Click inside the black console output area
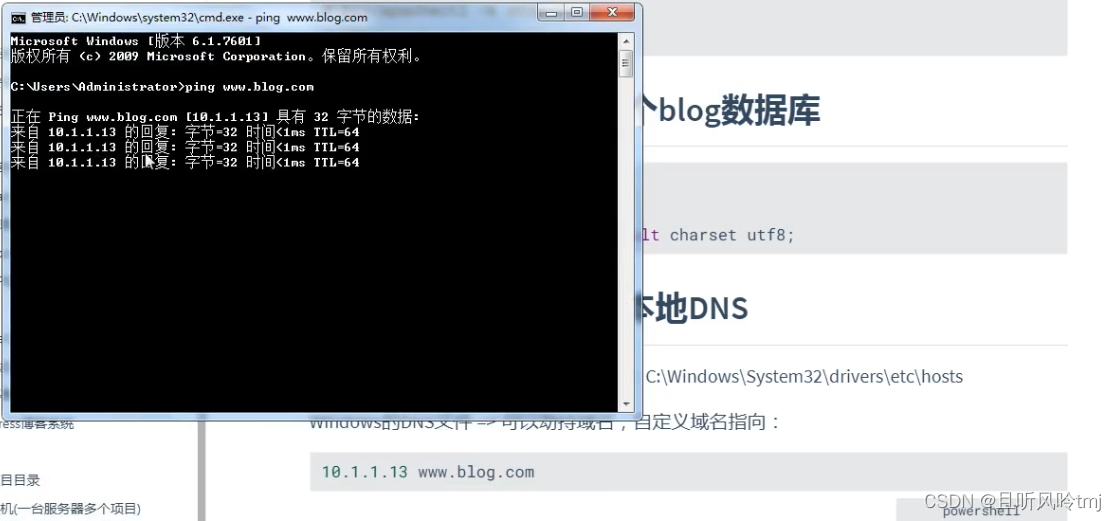 coord(315,285)
